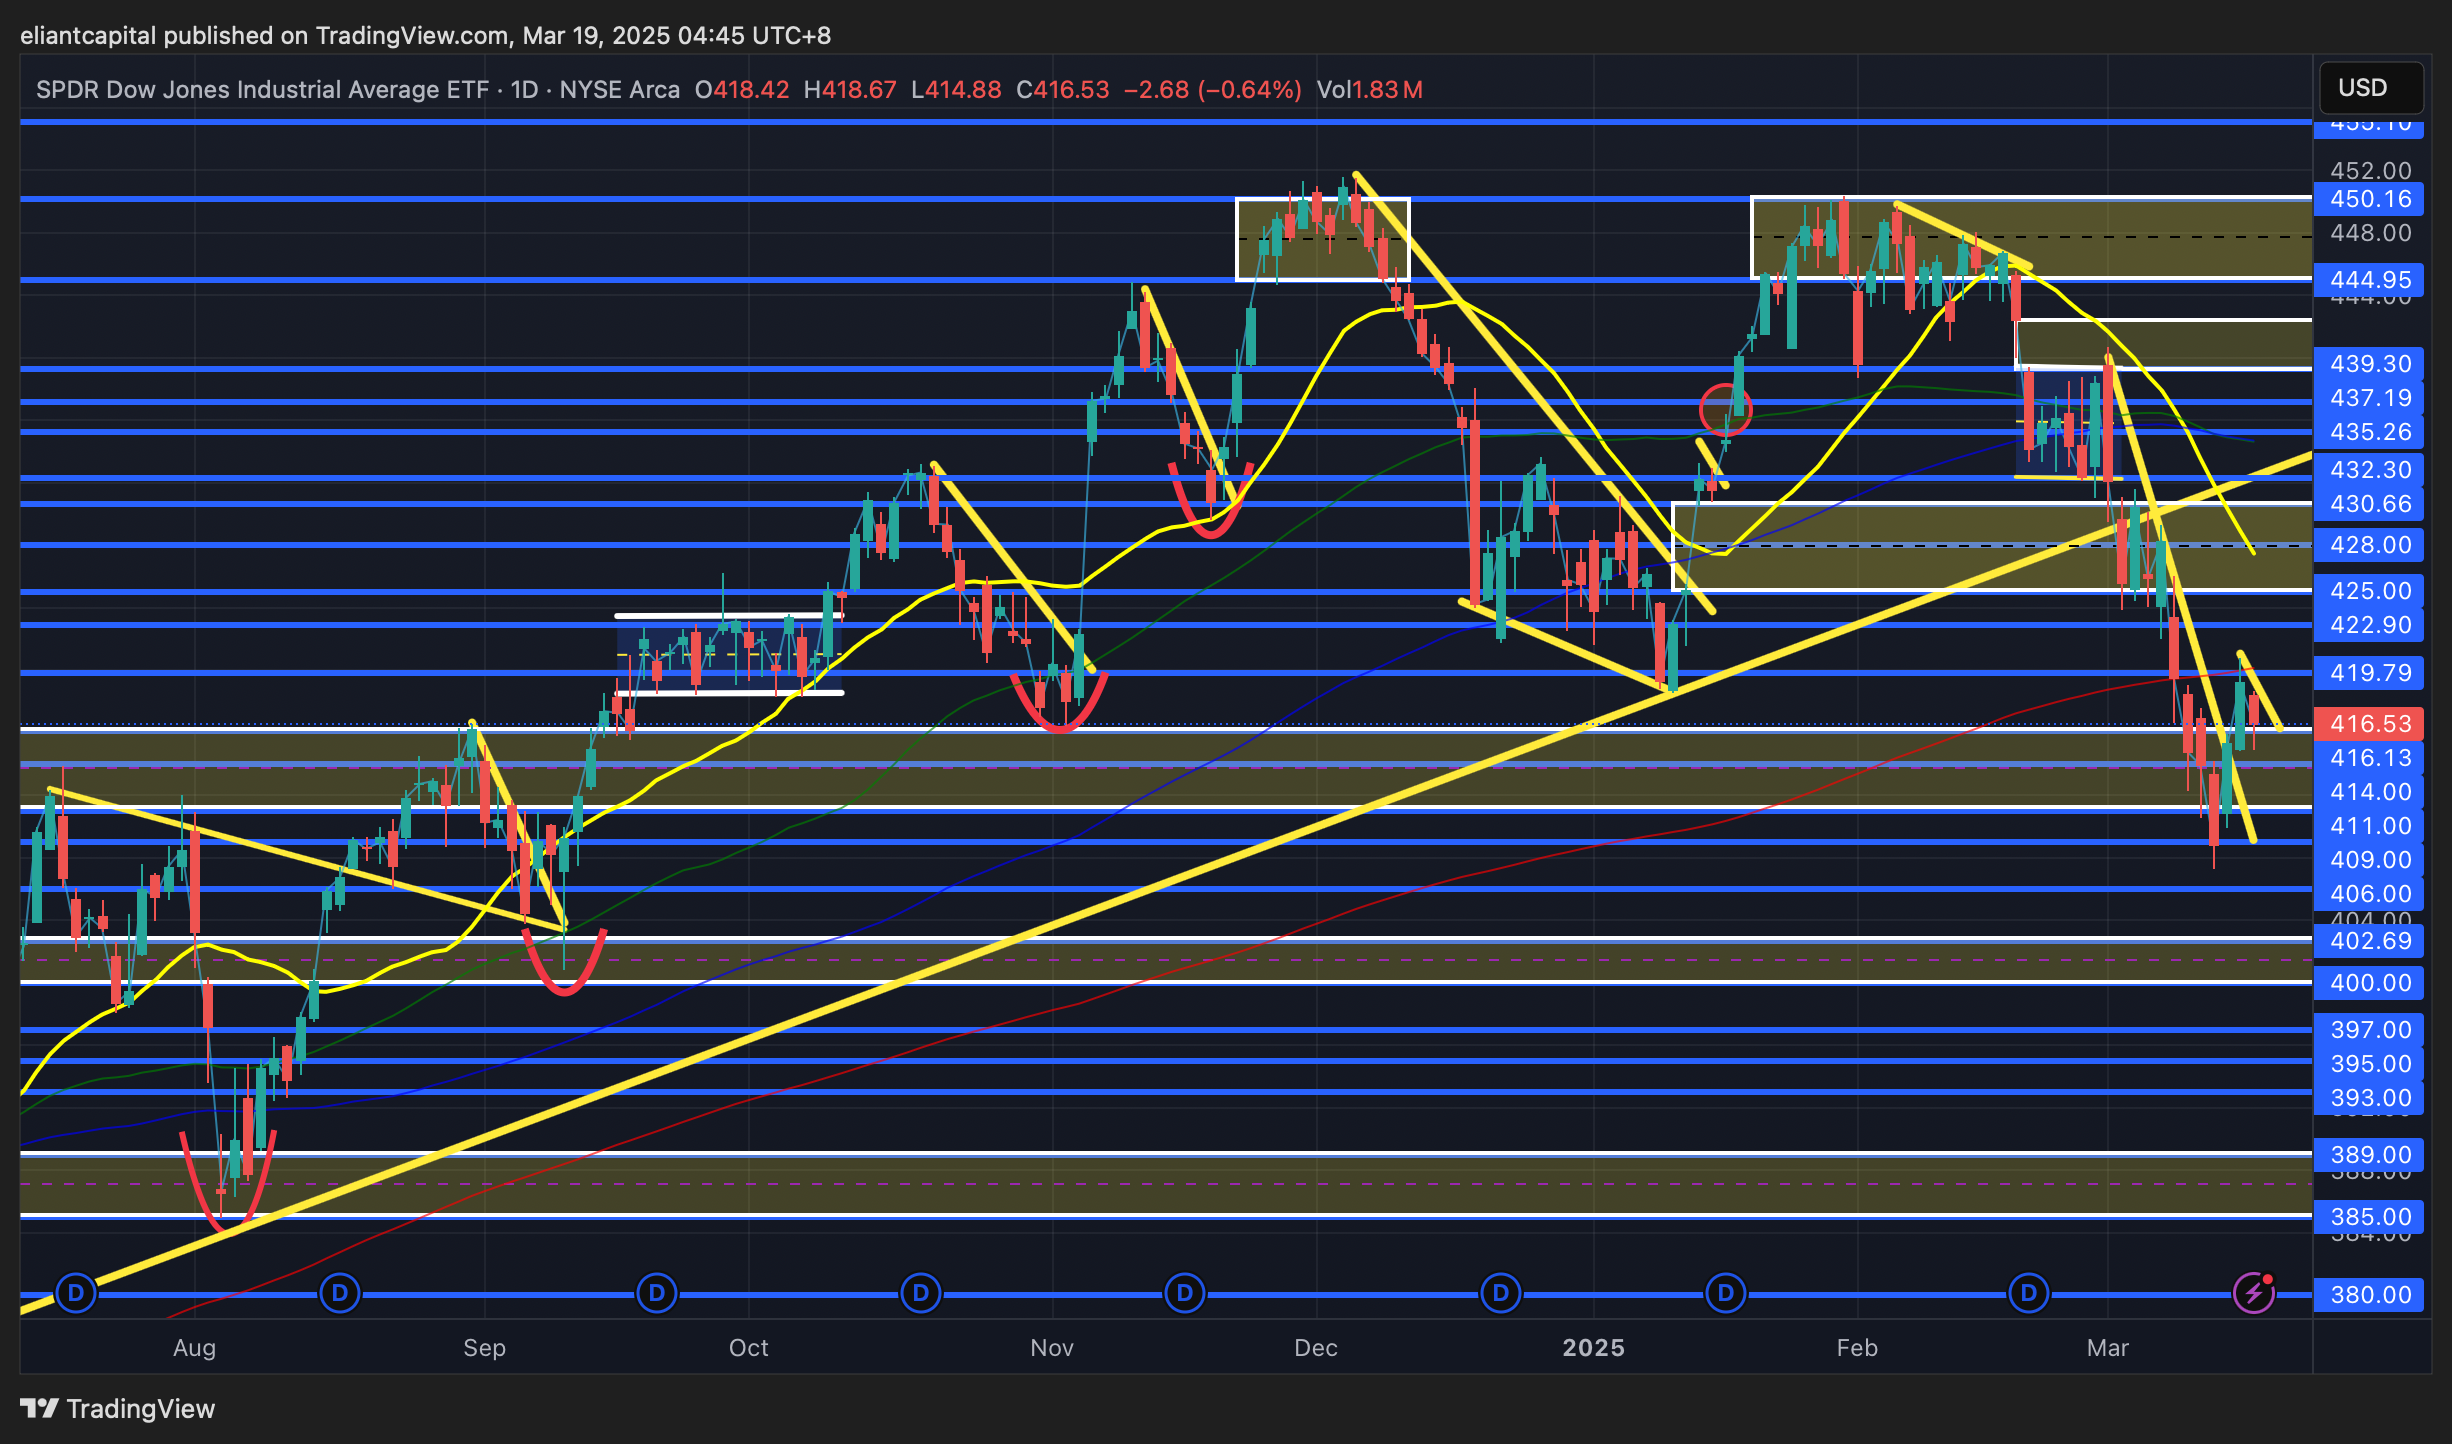Click the SPDR Dow Jones symbol title
Viewport: 2452px width, 1444px height.
(x=264, y=90)
